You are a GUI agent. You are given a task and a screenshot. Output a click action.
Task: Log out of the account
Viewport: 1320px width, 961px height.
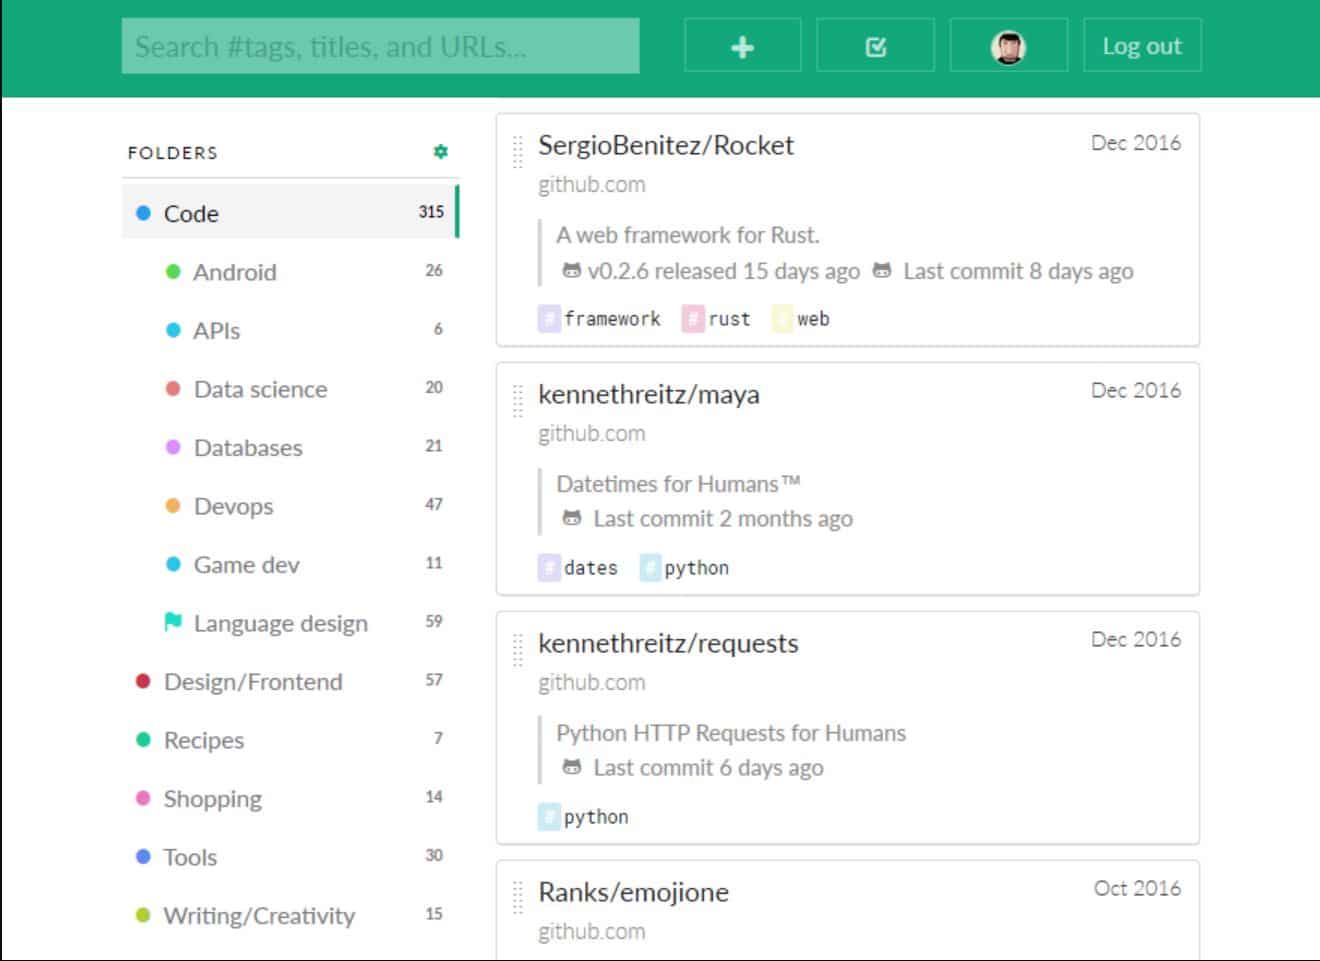[x=1142, y=46]
